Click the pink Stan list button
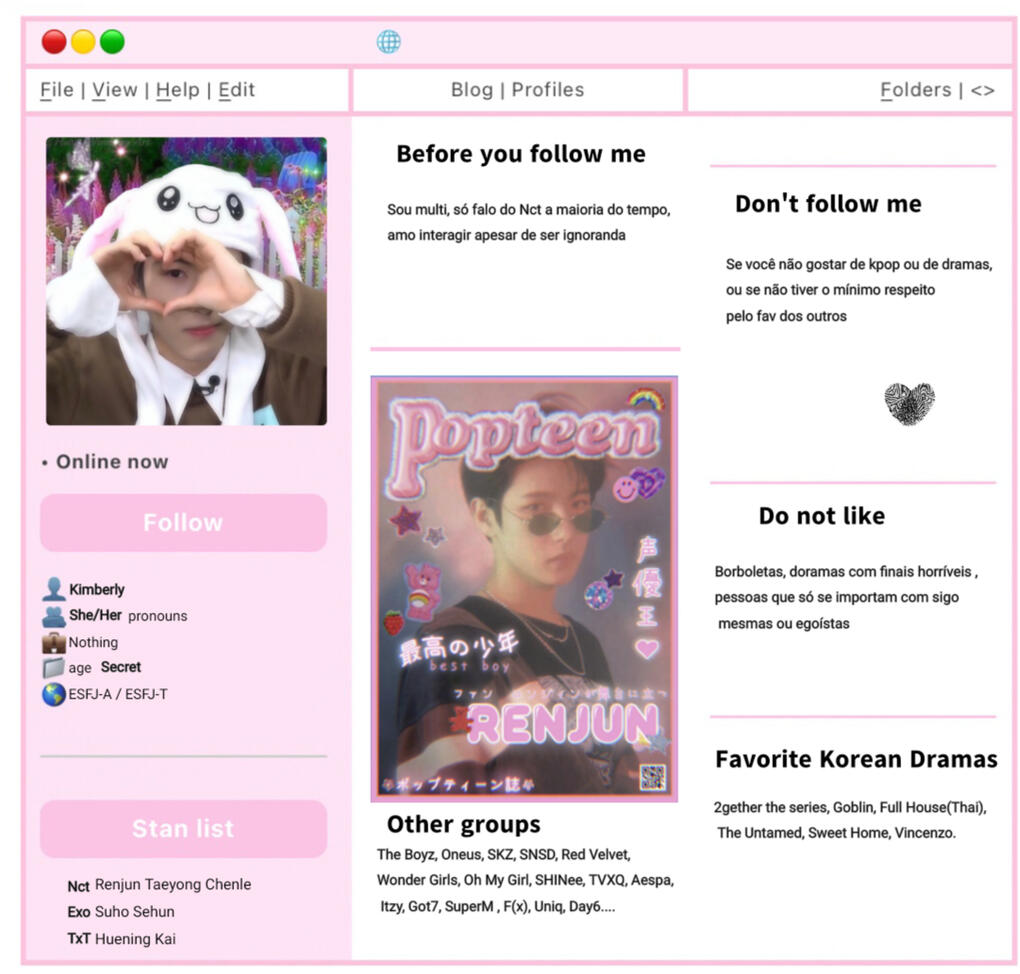 coord(183,828)
